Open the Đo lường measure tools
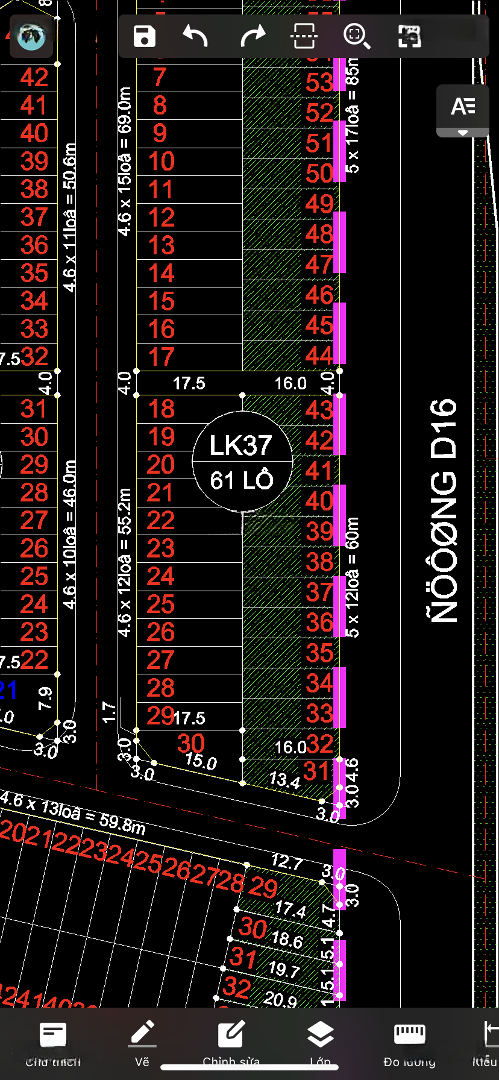Image resolution: width=499 pixels, height=1080 pixels. 409,1043
